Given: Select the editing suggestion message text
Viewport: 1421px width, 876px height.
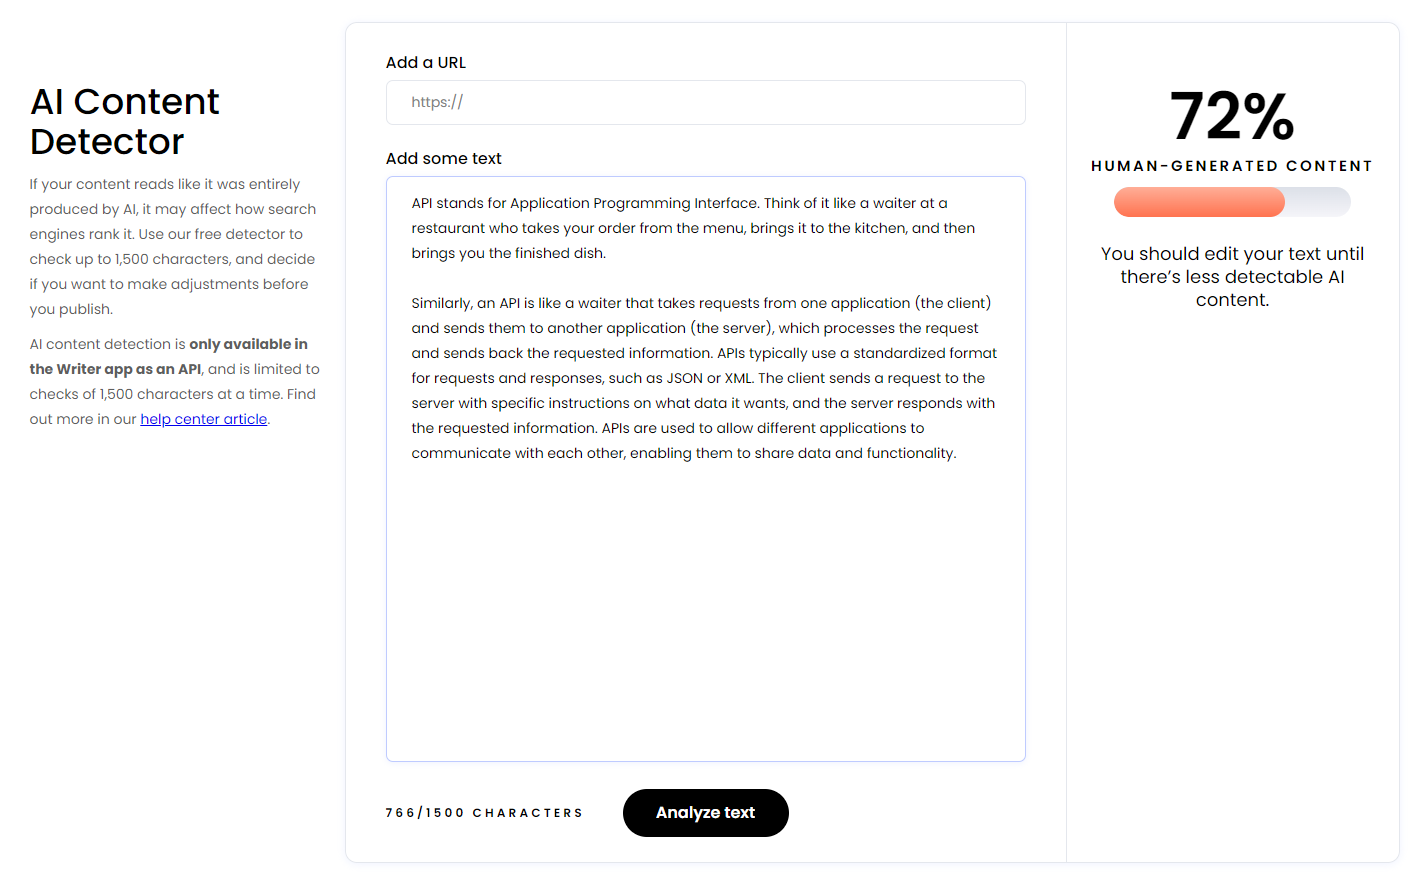Looking at the screenshot, I should (x=1232, y=277).
